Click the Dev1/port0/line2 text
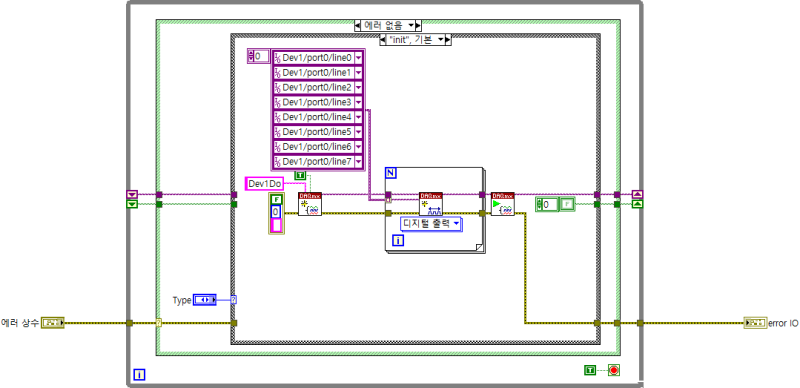This screenshot has height=388, width=800. click(x=317, y=87)
